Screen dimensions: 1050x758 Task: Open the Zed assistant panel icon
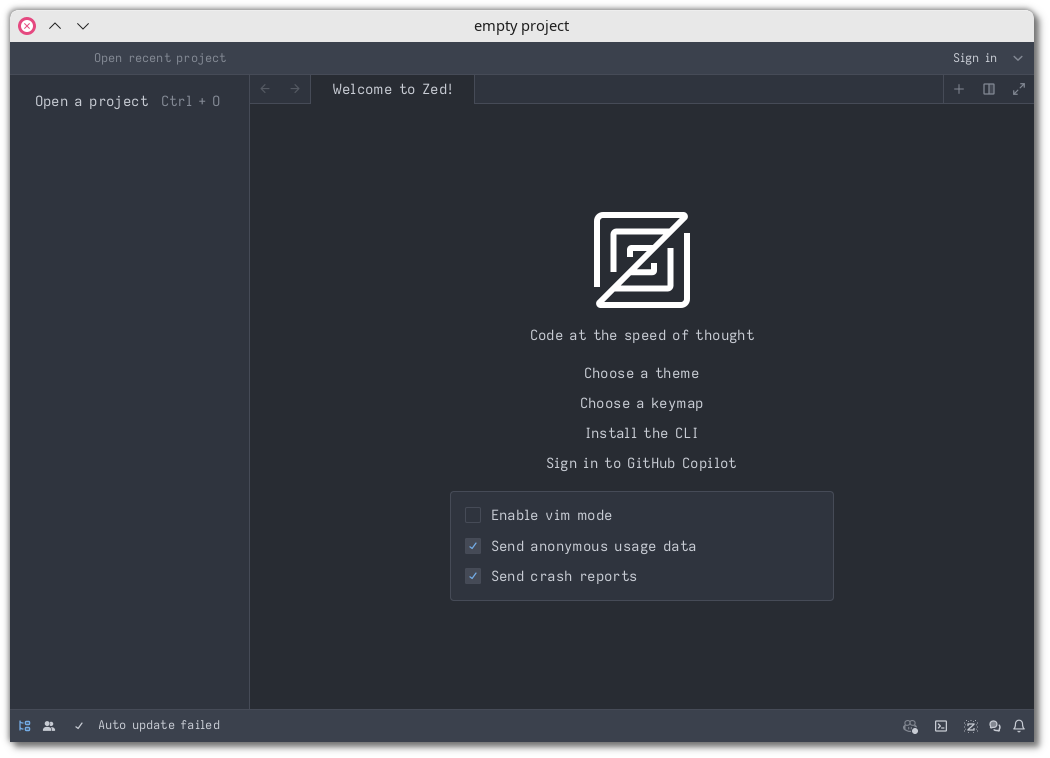click(970, 726)
